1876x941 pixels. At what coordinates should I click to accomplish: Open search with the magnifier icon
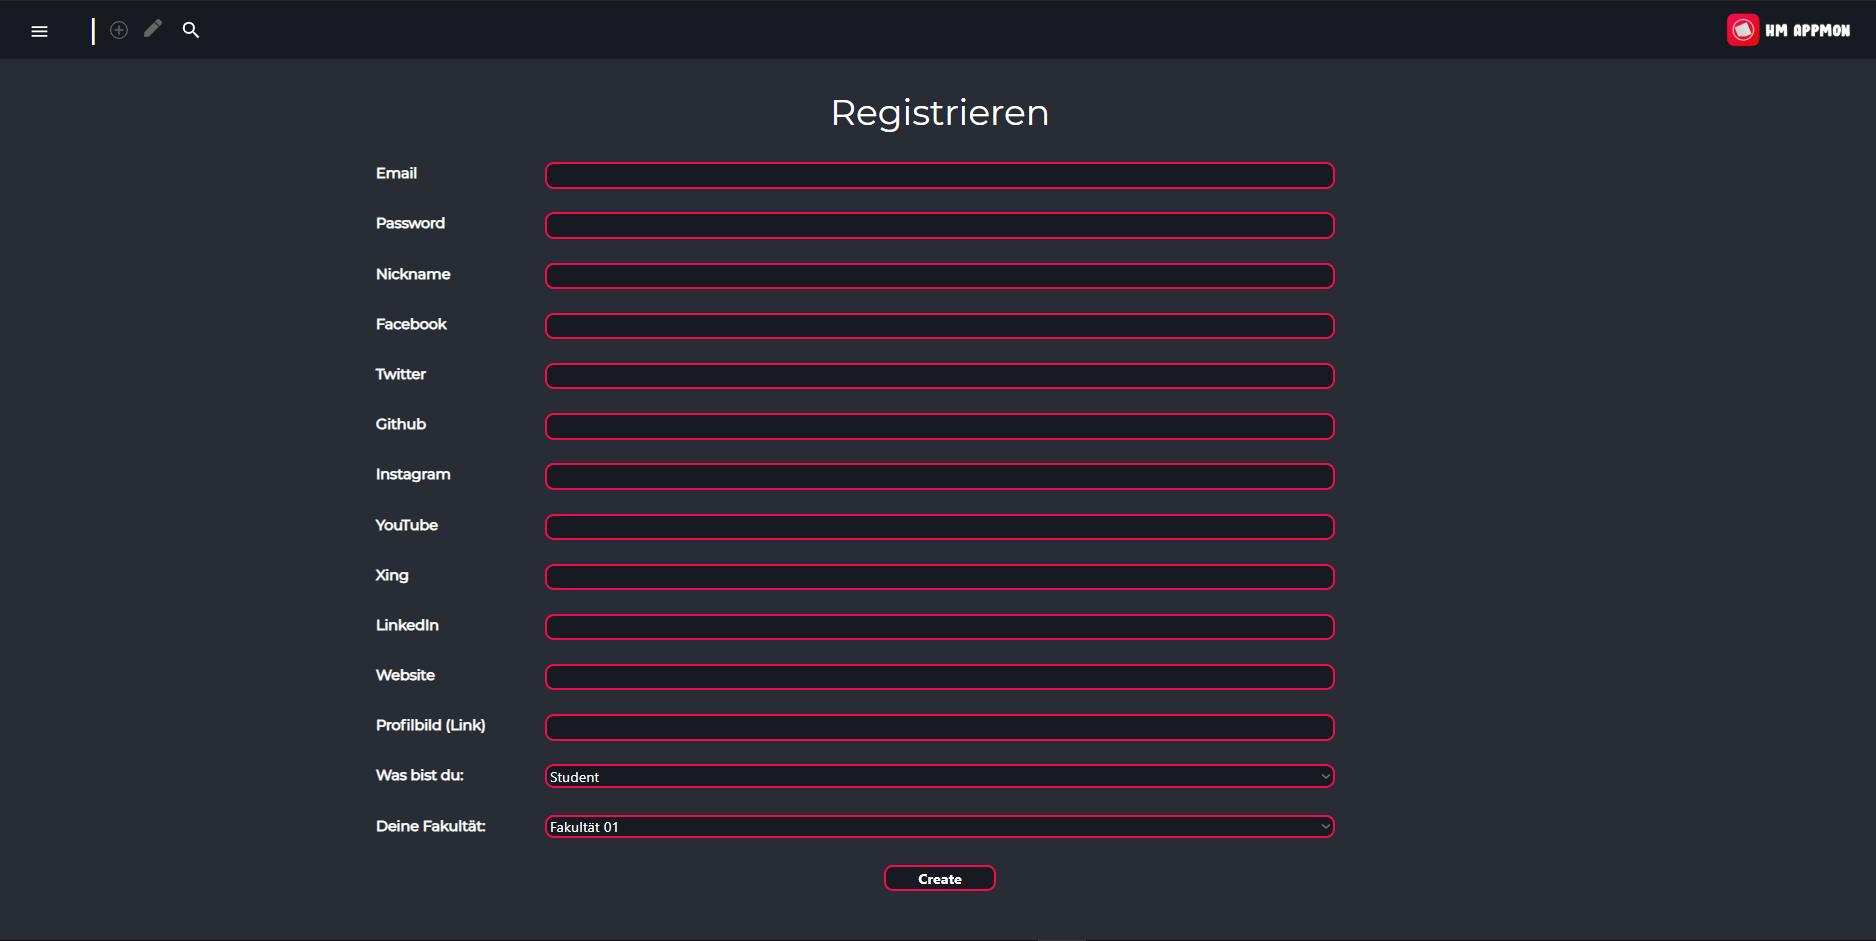191,30
